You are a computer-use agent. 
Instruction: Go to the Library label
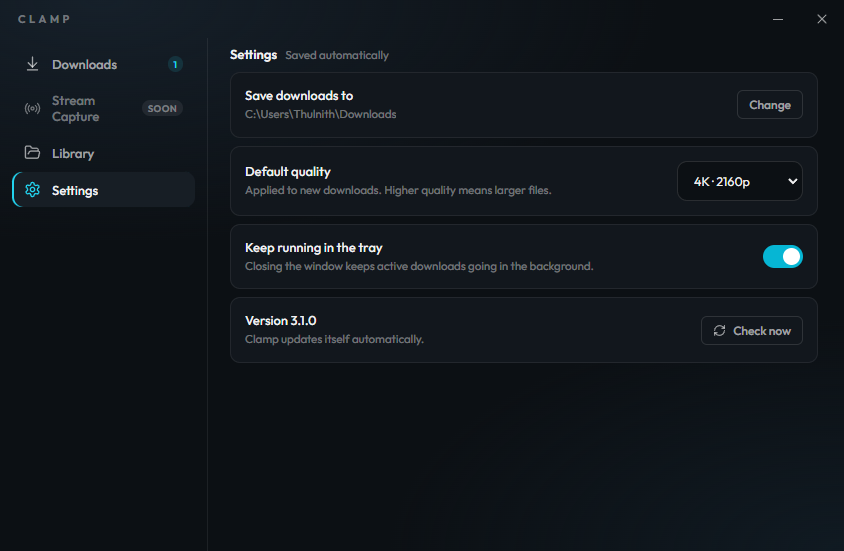click(73, 154)
